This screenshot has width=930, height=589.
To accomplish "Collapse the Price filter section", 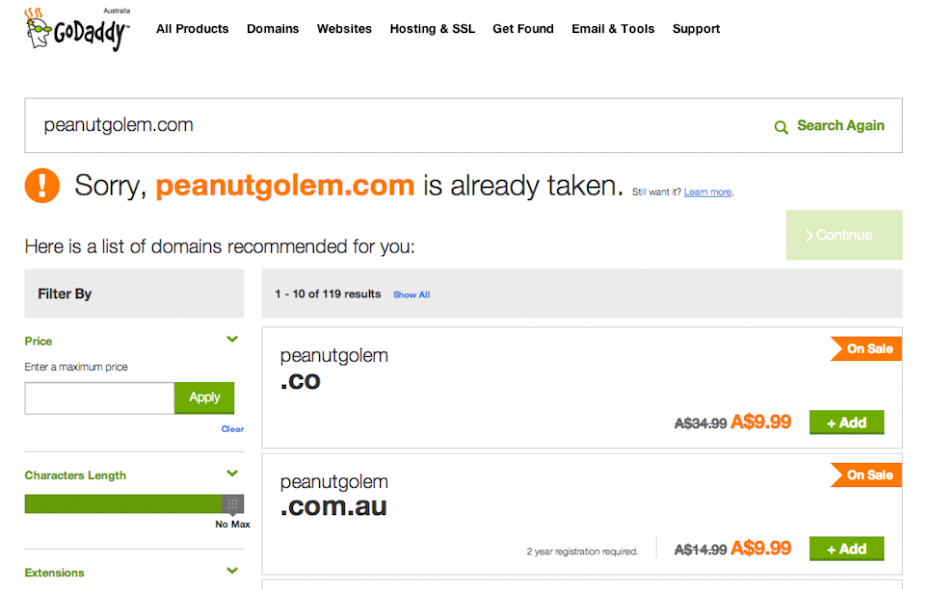I will (232, 340).
